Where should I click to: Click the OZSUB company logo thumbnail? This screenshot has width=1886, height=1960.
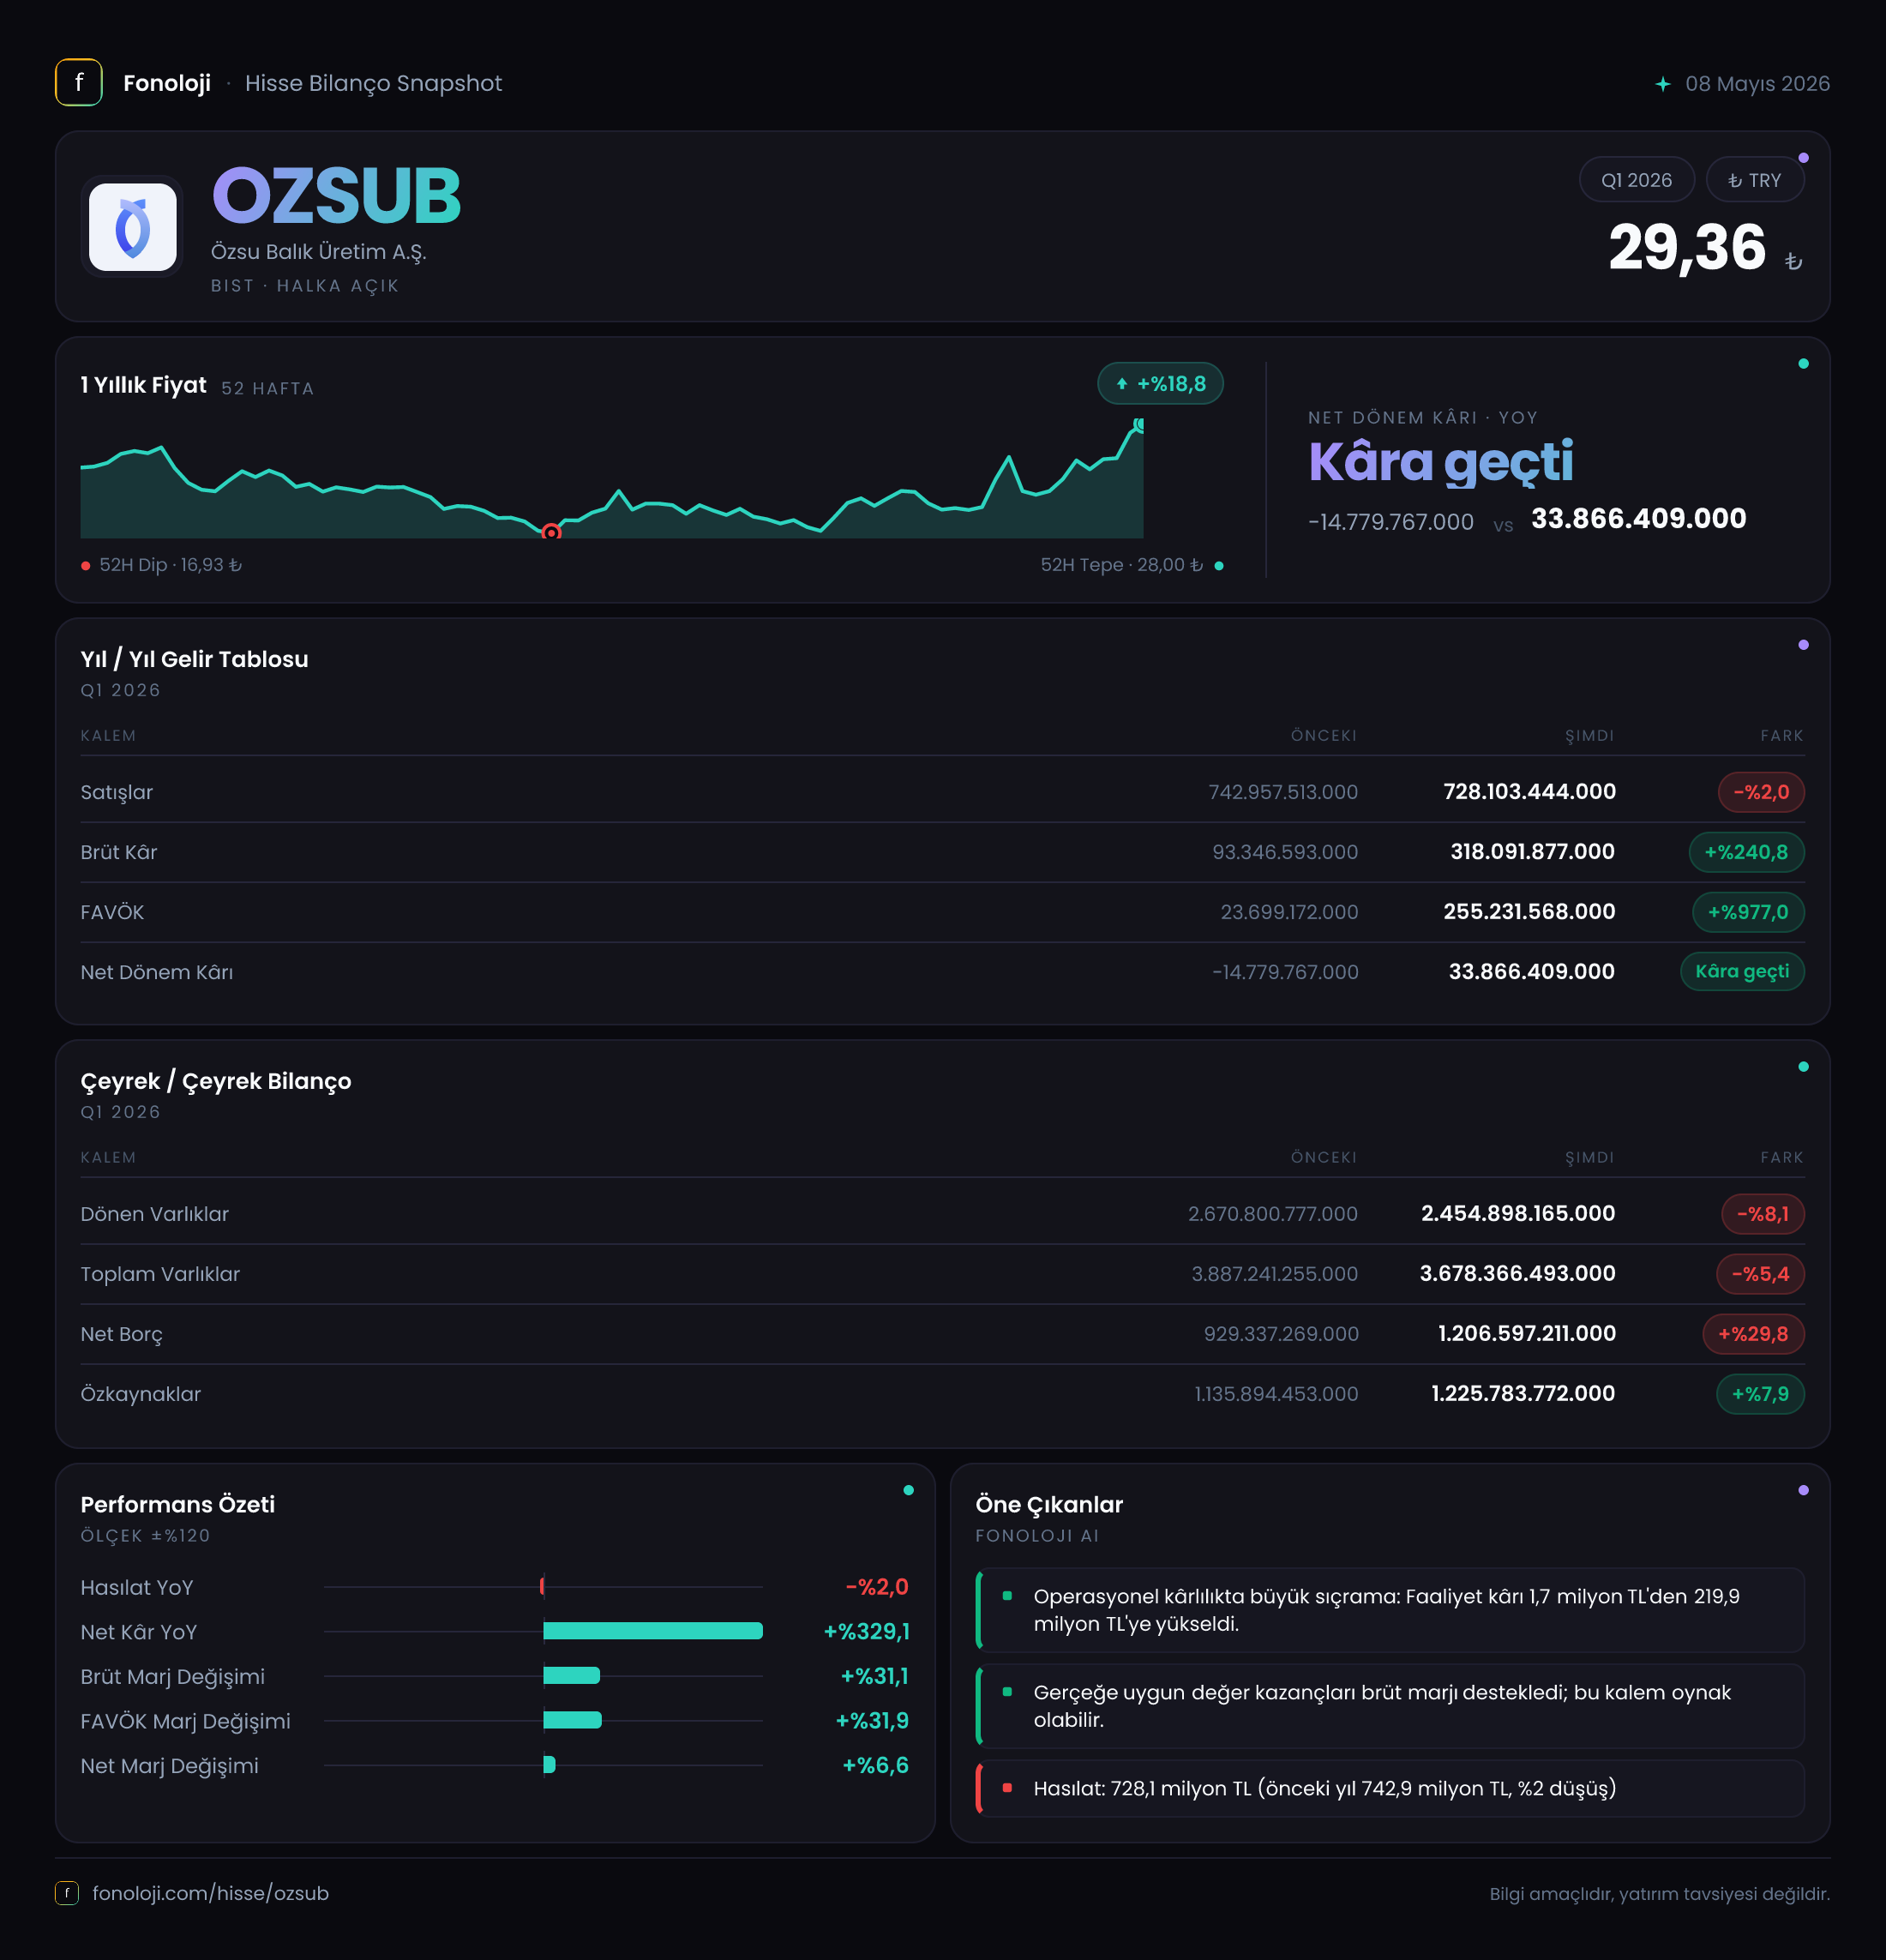pos(133,227)
